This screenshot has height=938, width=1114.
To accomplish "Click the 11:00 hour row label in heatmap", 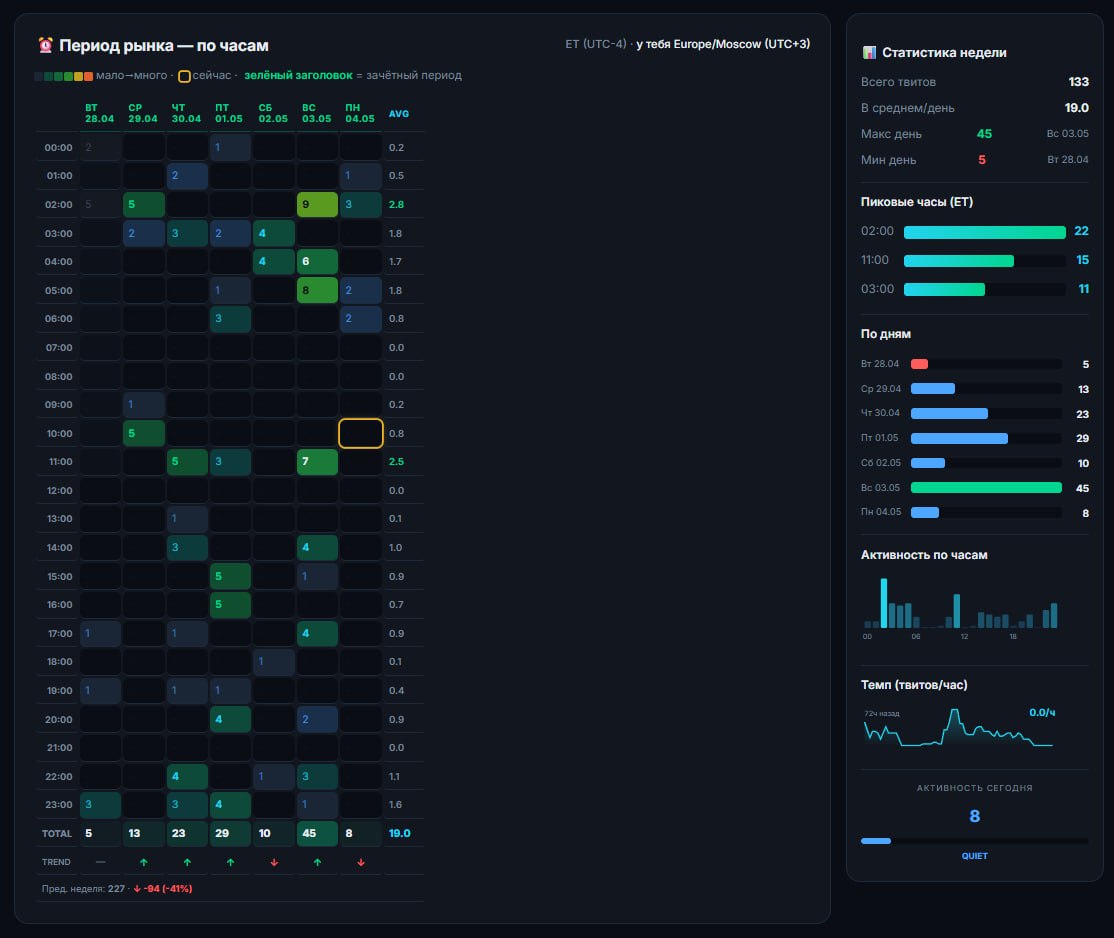I will (60, 462).
